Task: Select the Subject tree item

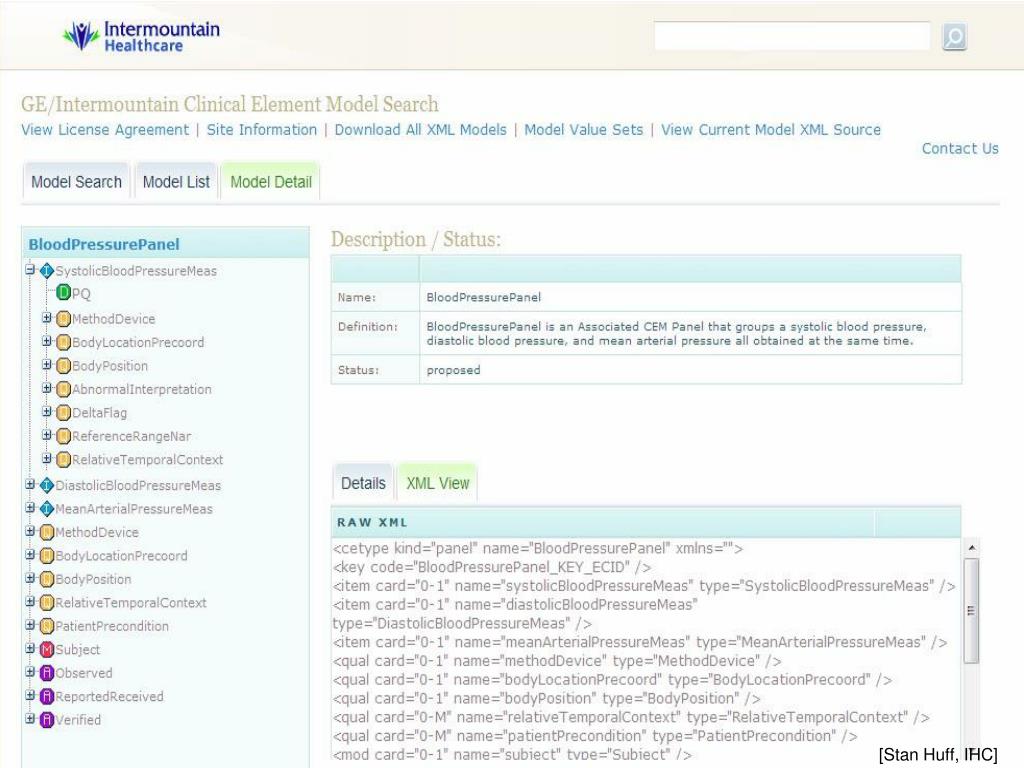Action: pos(78,650)
